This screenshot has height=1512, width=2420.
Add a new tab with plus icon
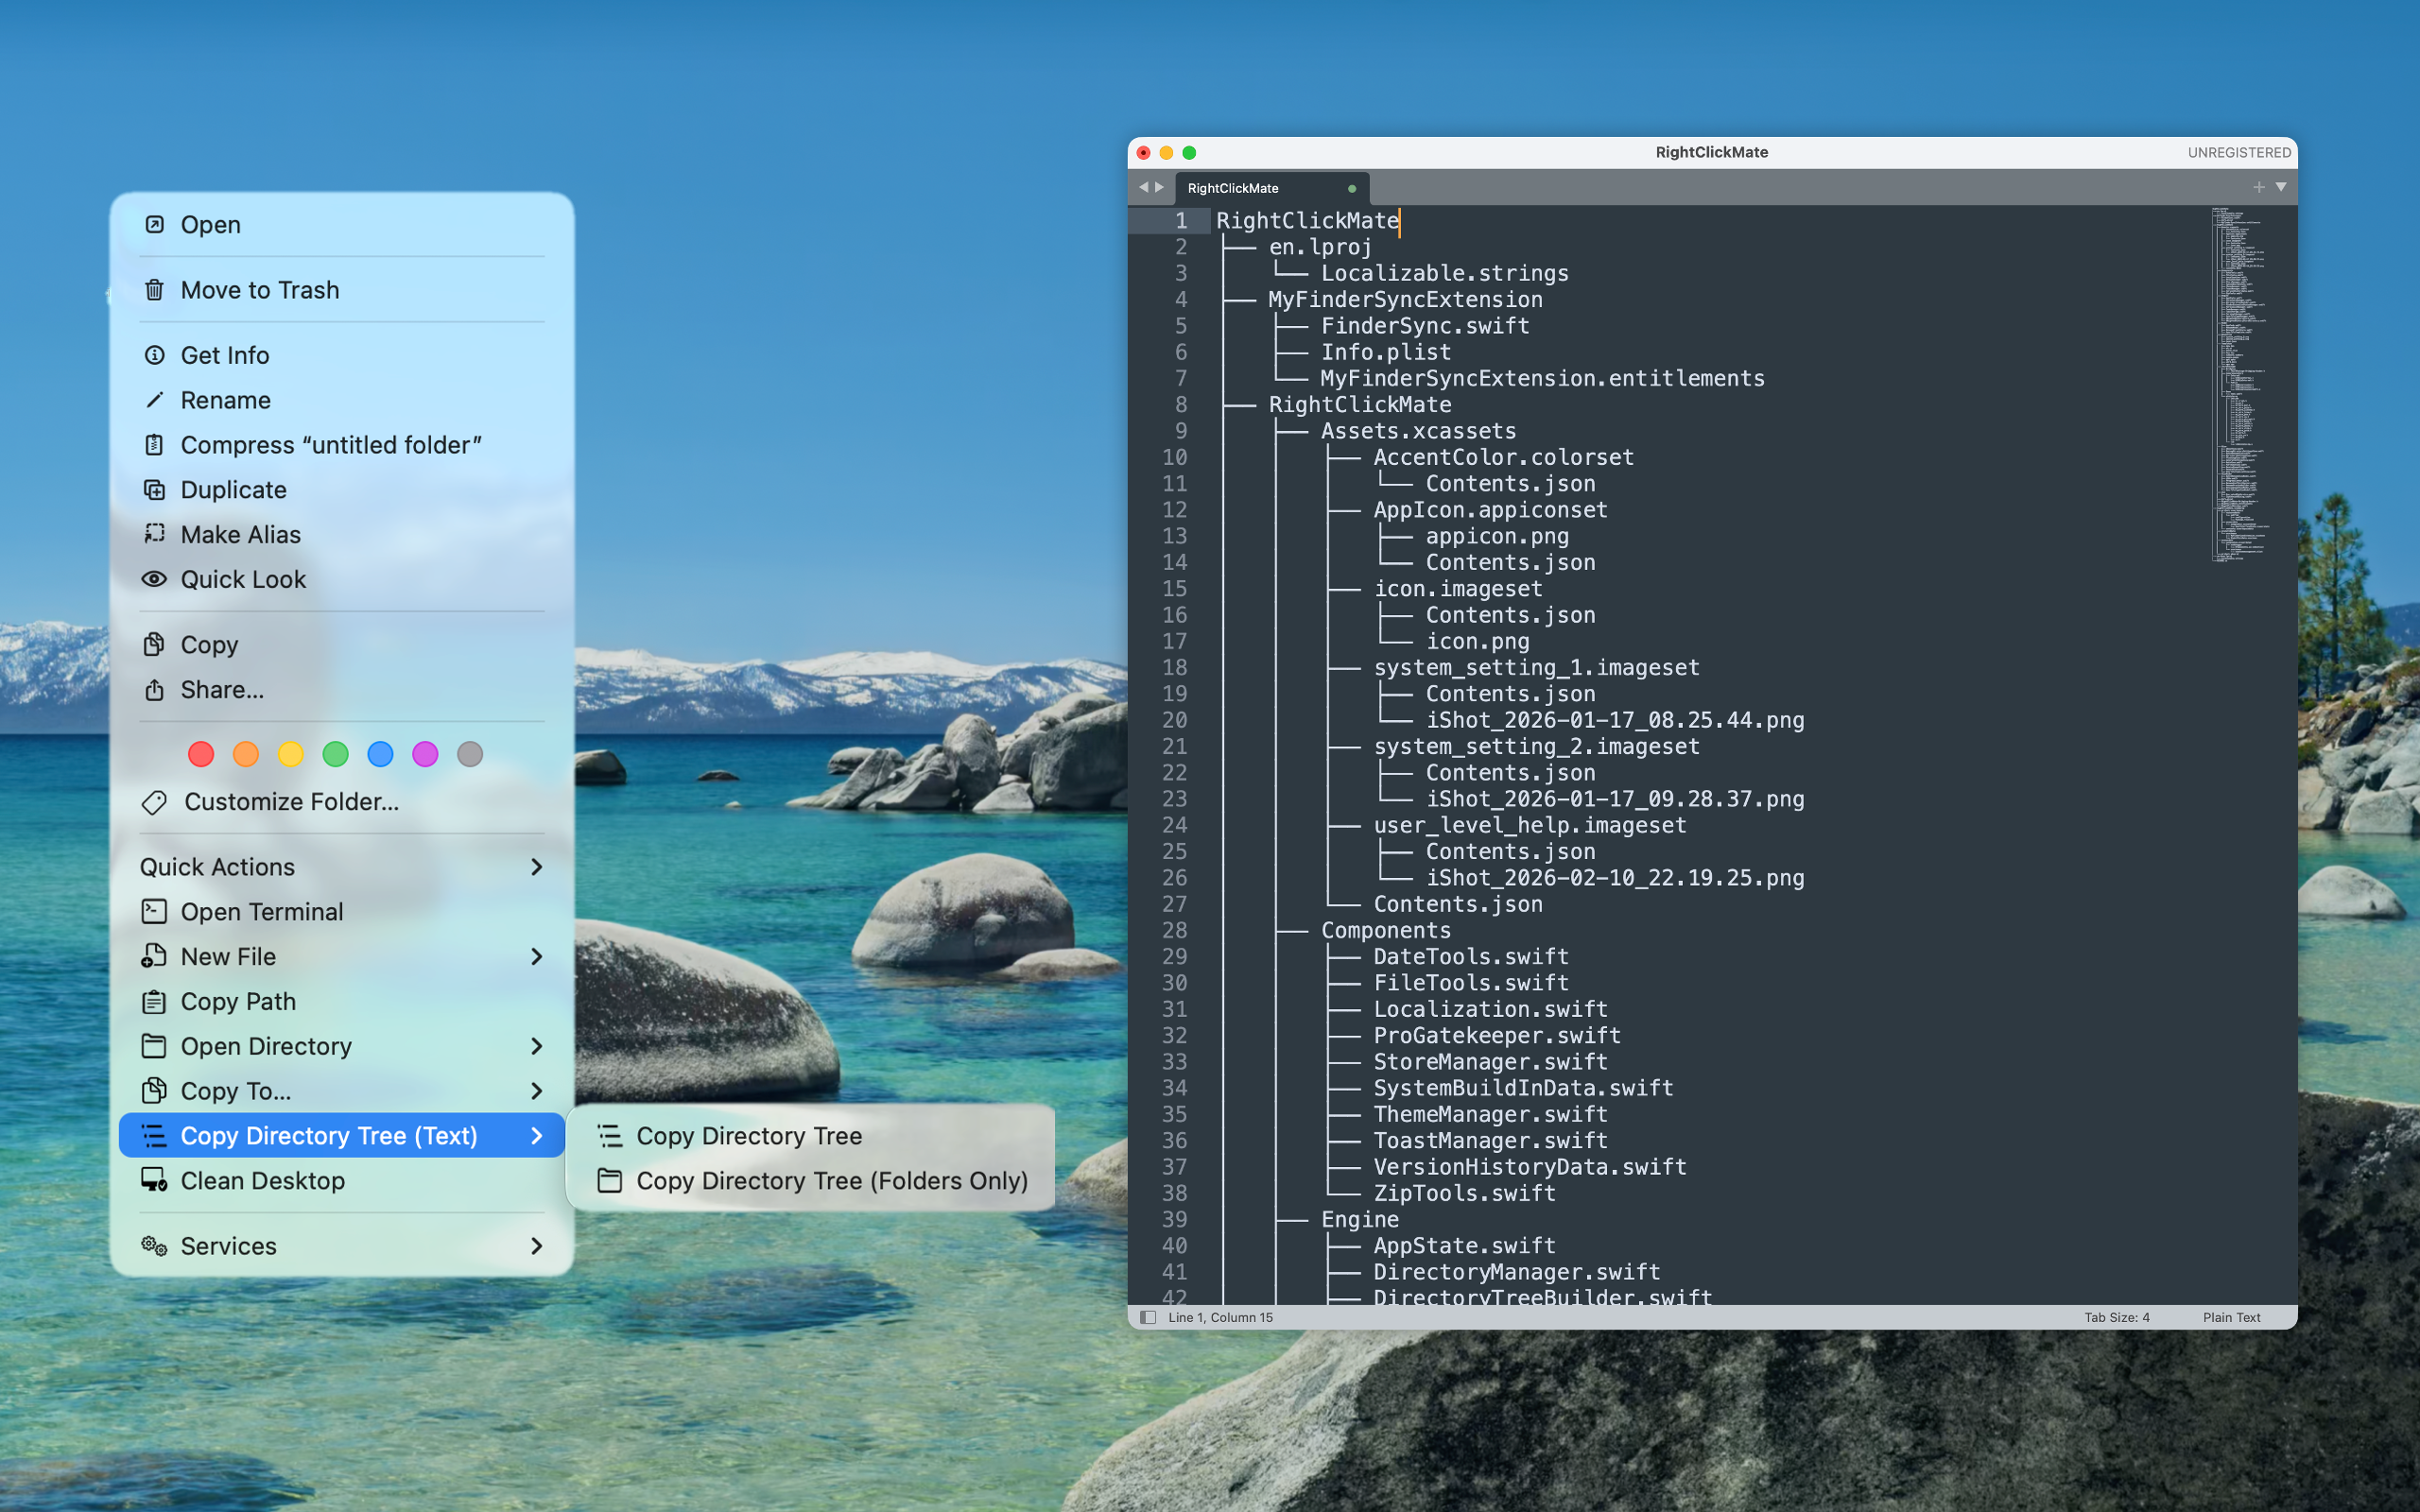click(x=2259, y=187)
